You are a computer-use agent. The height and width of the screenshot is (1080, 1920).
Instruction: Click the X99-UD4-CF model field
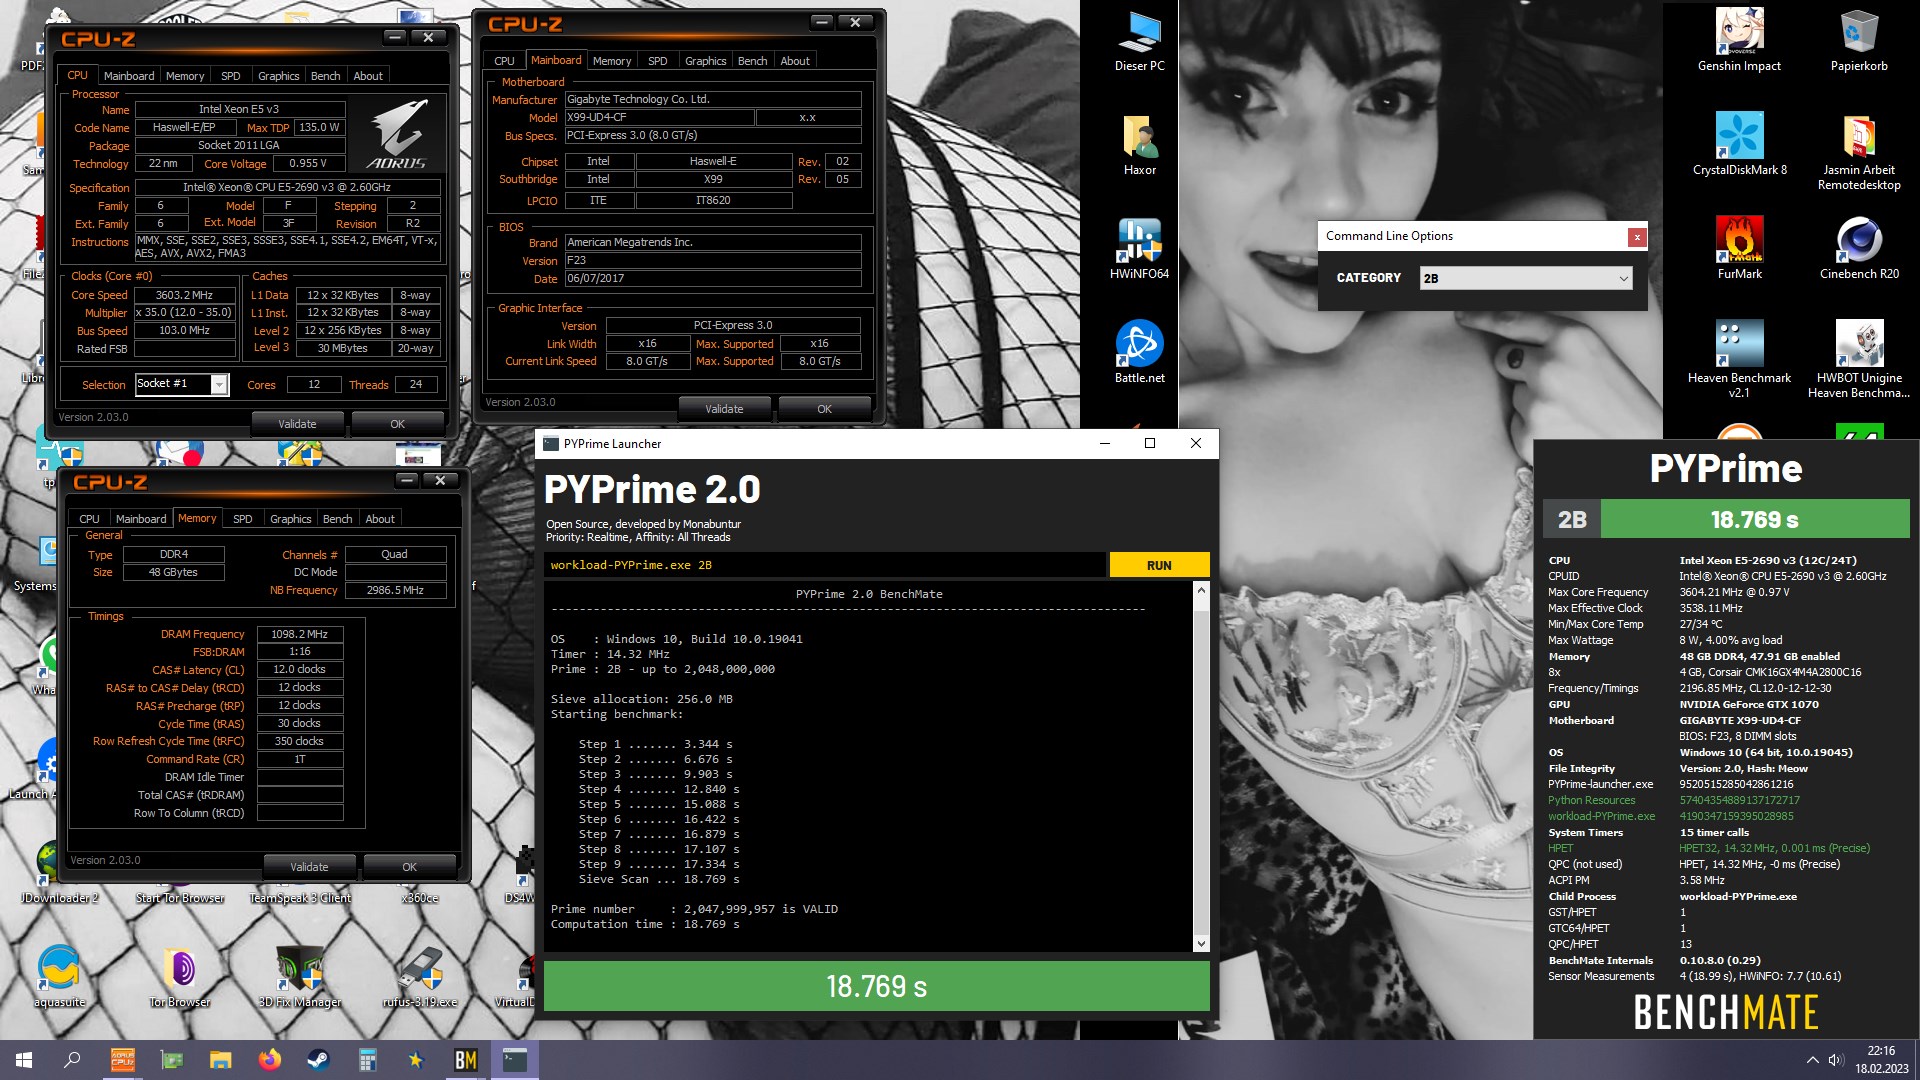(x=659, y=117)
